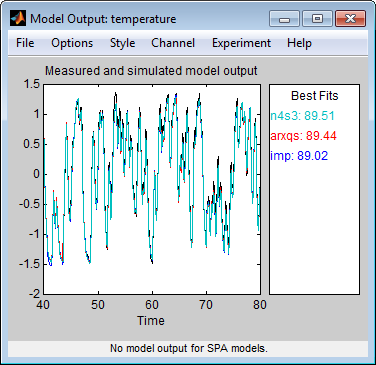Click the status message about SPA models
This screenshot has width=376, height=365.
tap(189, 348)
